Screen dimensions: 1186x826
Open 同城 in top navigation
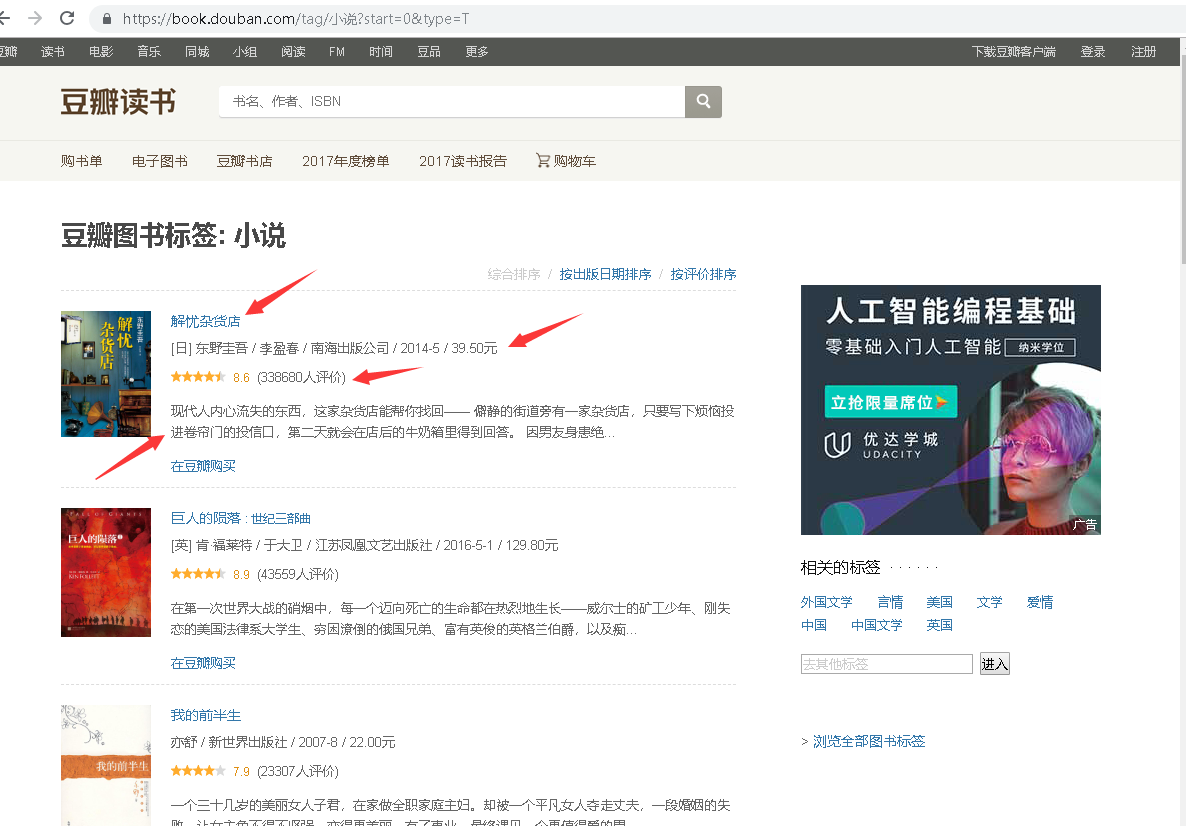[197, 51]
